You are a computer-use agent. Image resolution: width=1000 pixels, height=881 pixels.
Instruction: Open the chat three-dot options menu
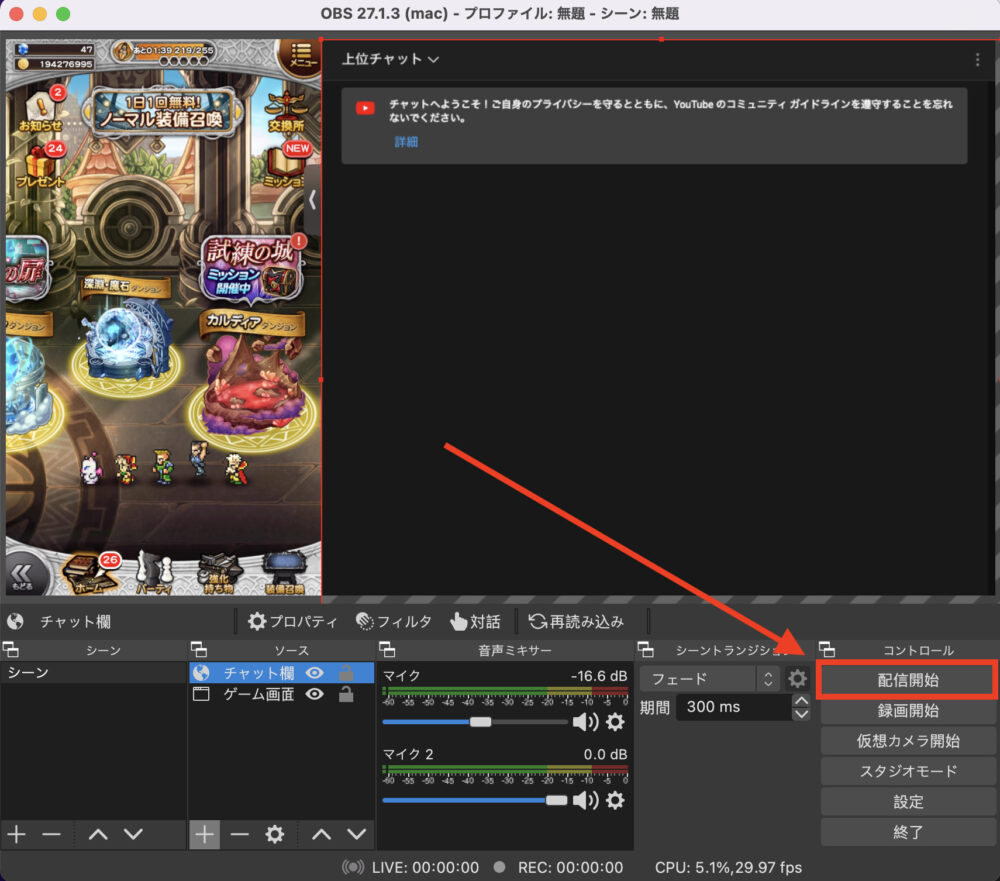[x=977, y=59]
